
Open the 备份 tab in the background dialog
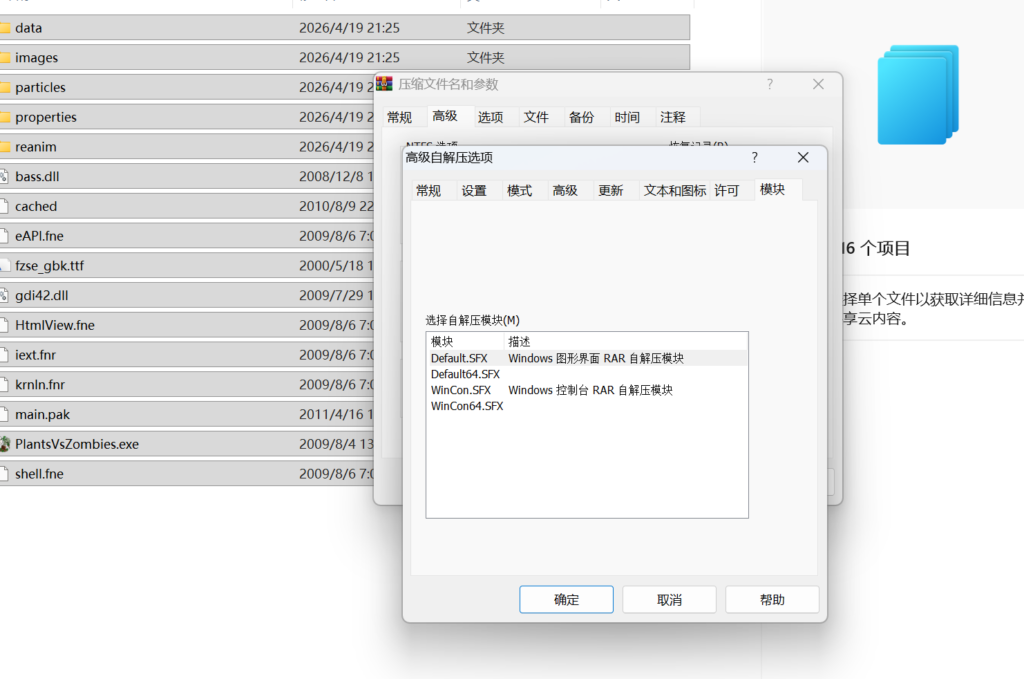pyautogui.click(x=581, y=117)
